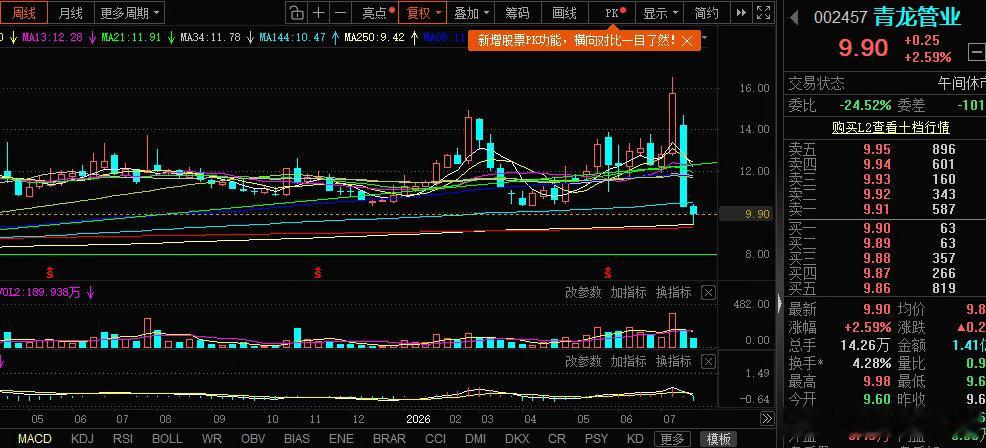Viewport: 986px width, 448px height.
Task: Select the KD indicator tab
Action: [x=635, y=439]
